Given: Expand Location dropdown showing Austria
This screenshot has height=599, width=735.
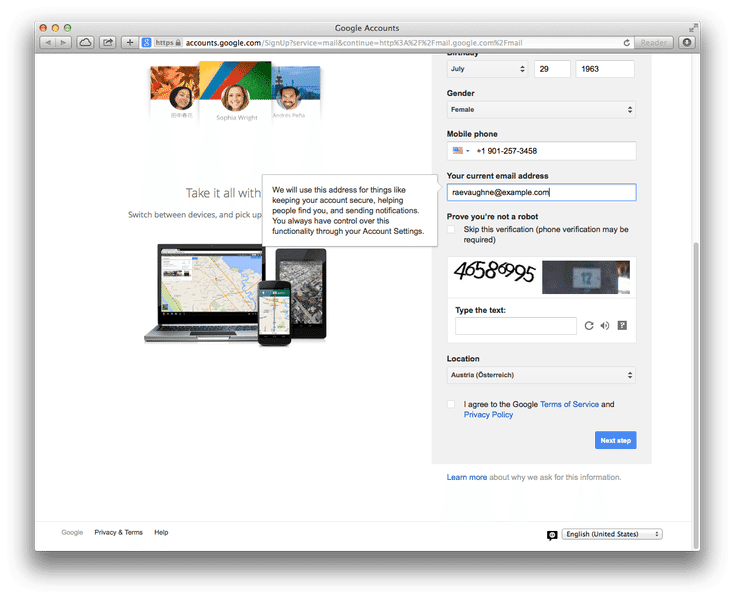Looking at the screenshot, I should 541,375.
